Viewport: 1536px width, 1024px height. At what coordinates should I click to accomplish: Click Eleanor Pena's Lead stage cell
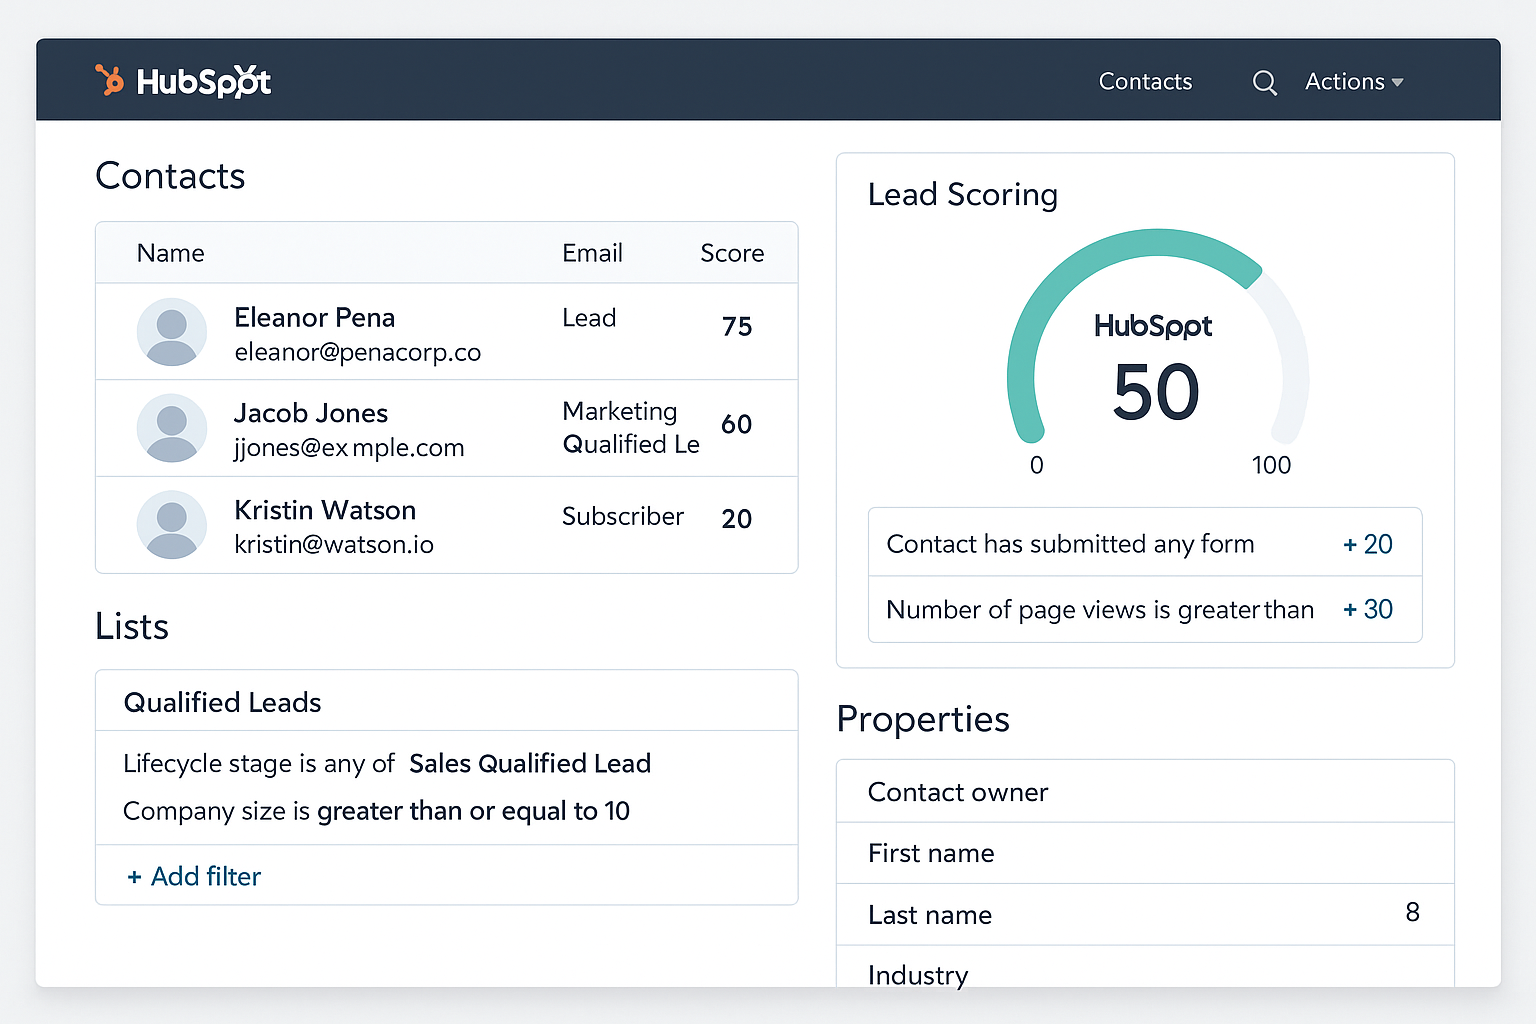[589, 318]
